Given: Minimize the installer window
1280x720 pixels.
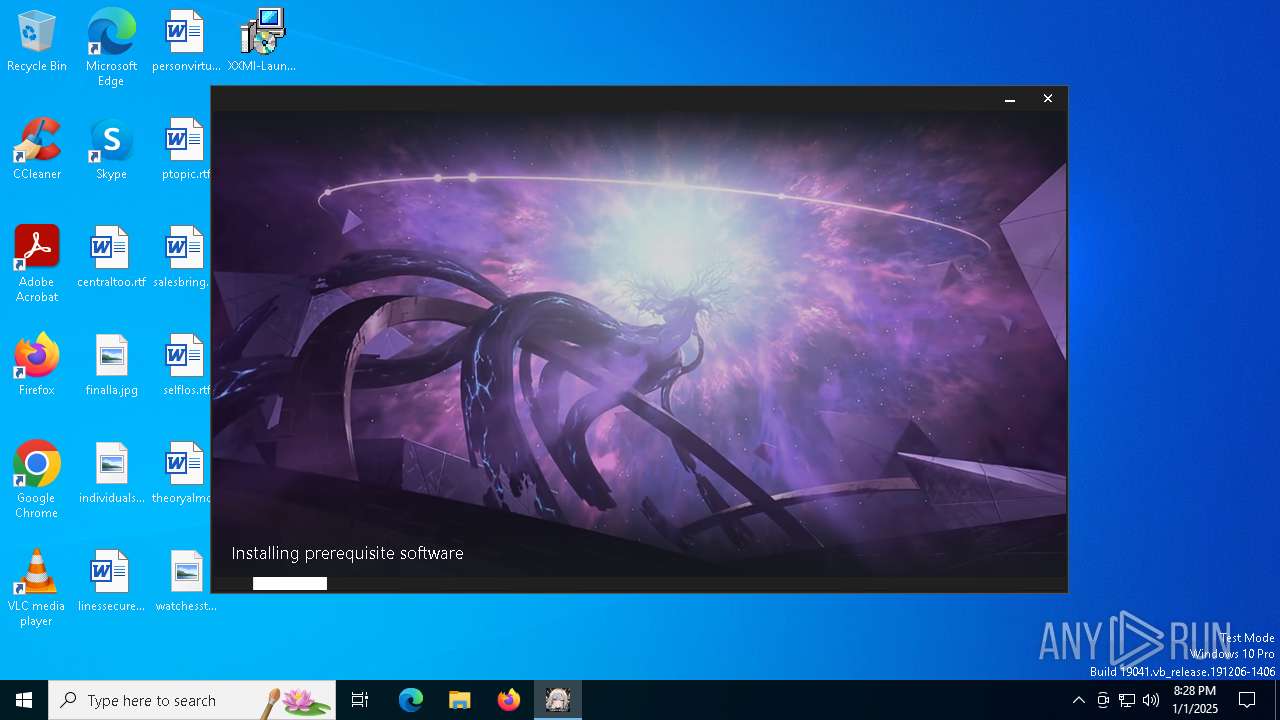Looking at the screenshot, I should (x=1010, y=99).
